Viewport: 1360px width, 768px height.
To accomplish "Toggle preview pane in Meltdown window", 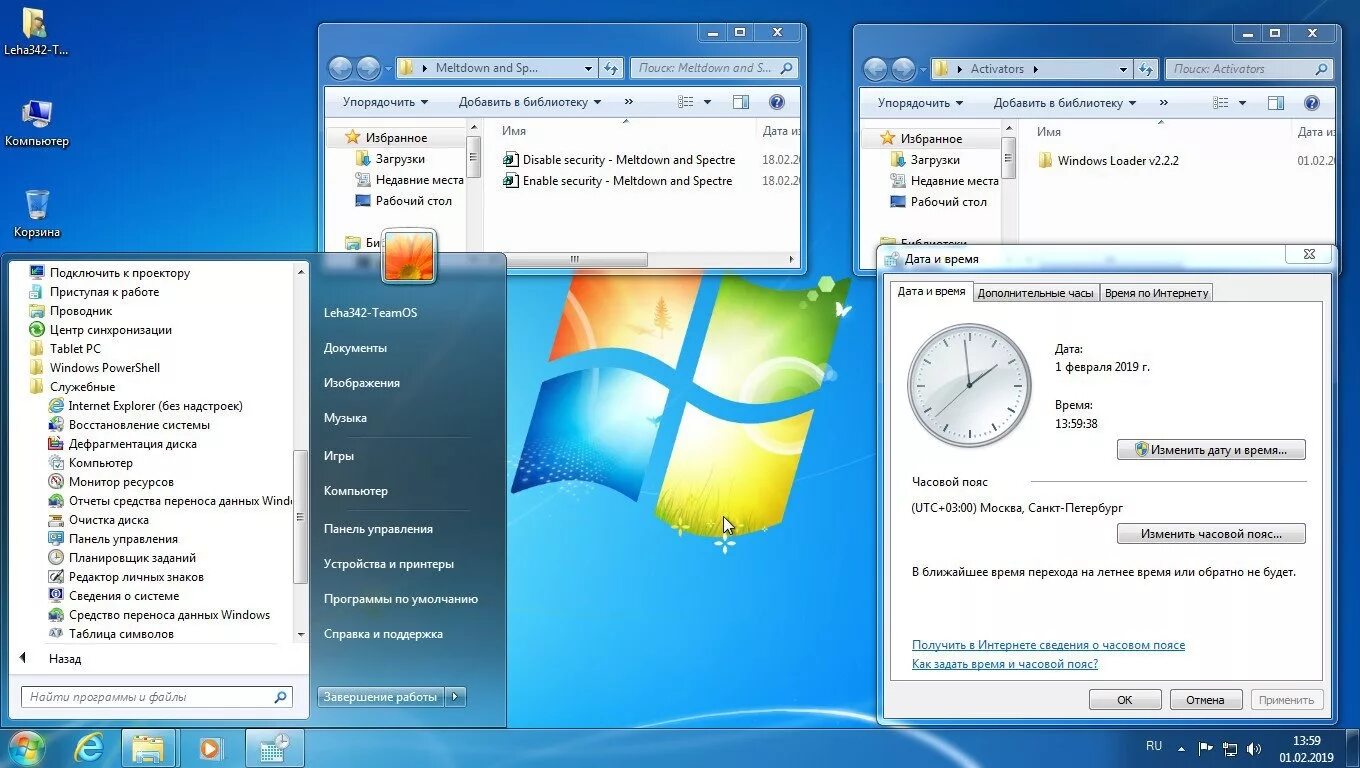I will click(741, 102).
